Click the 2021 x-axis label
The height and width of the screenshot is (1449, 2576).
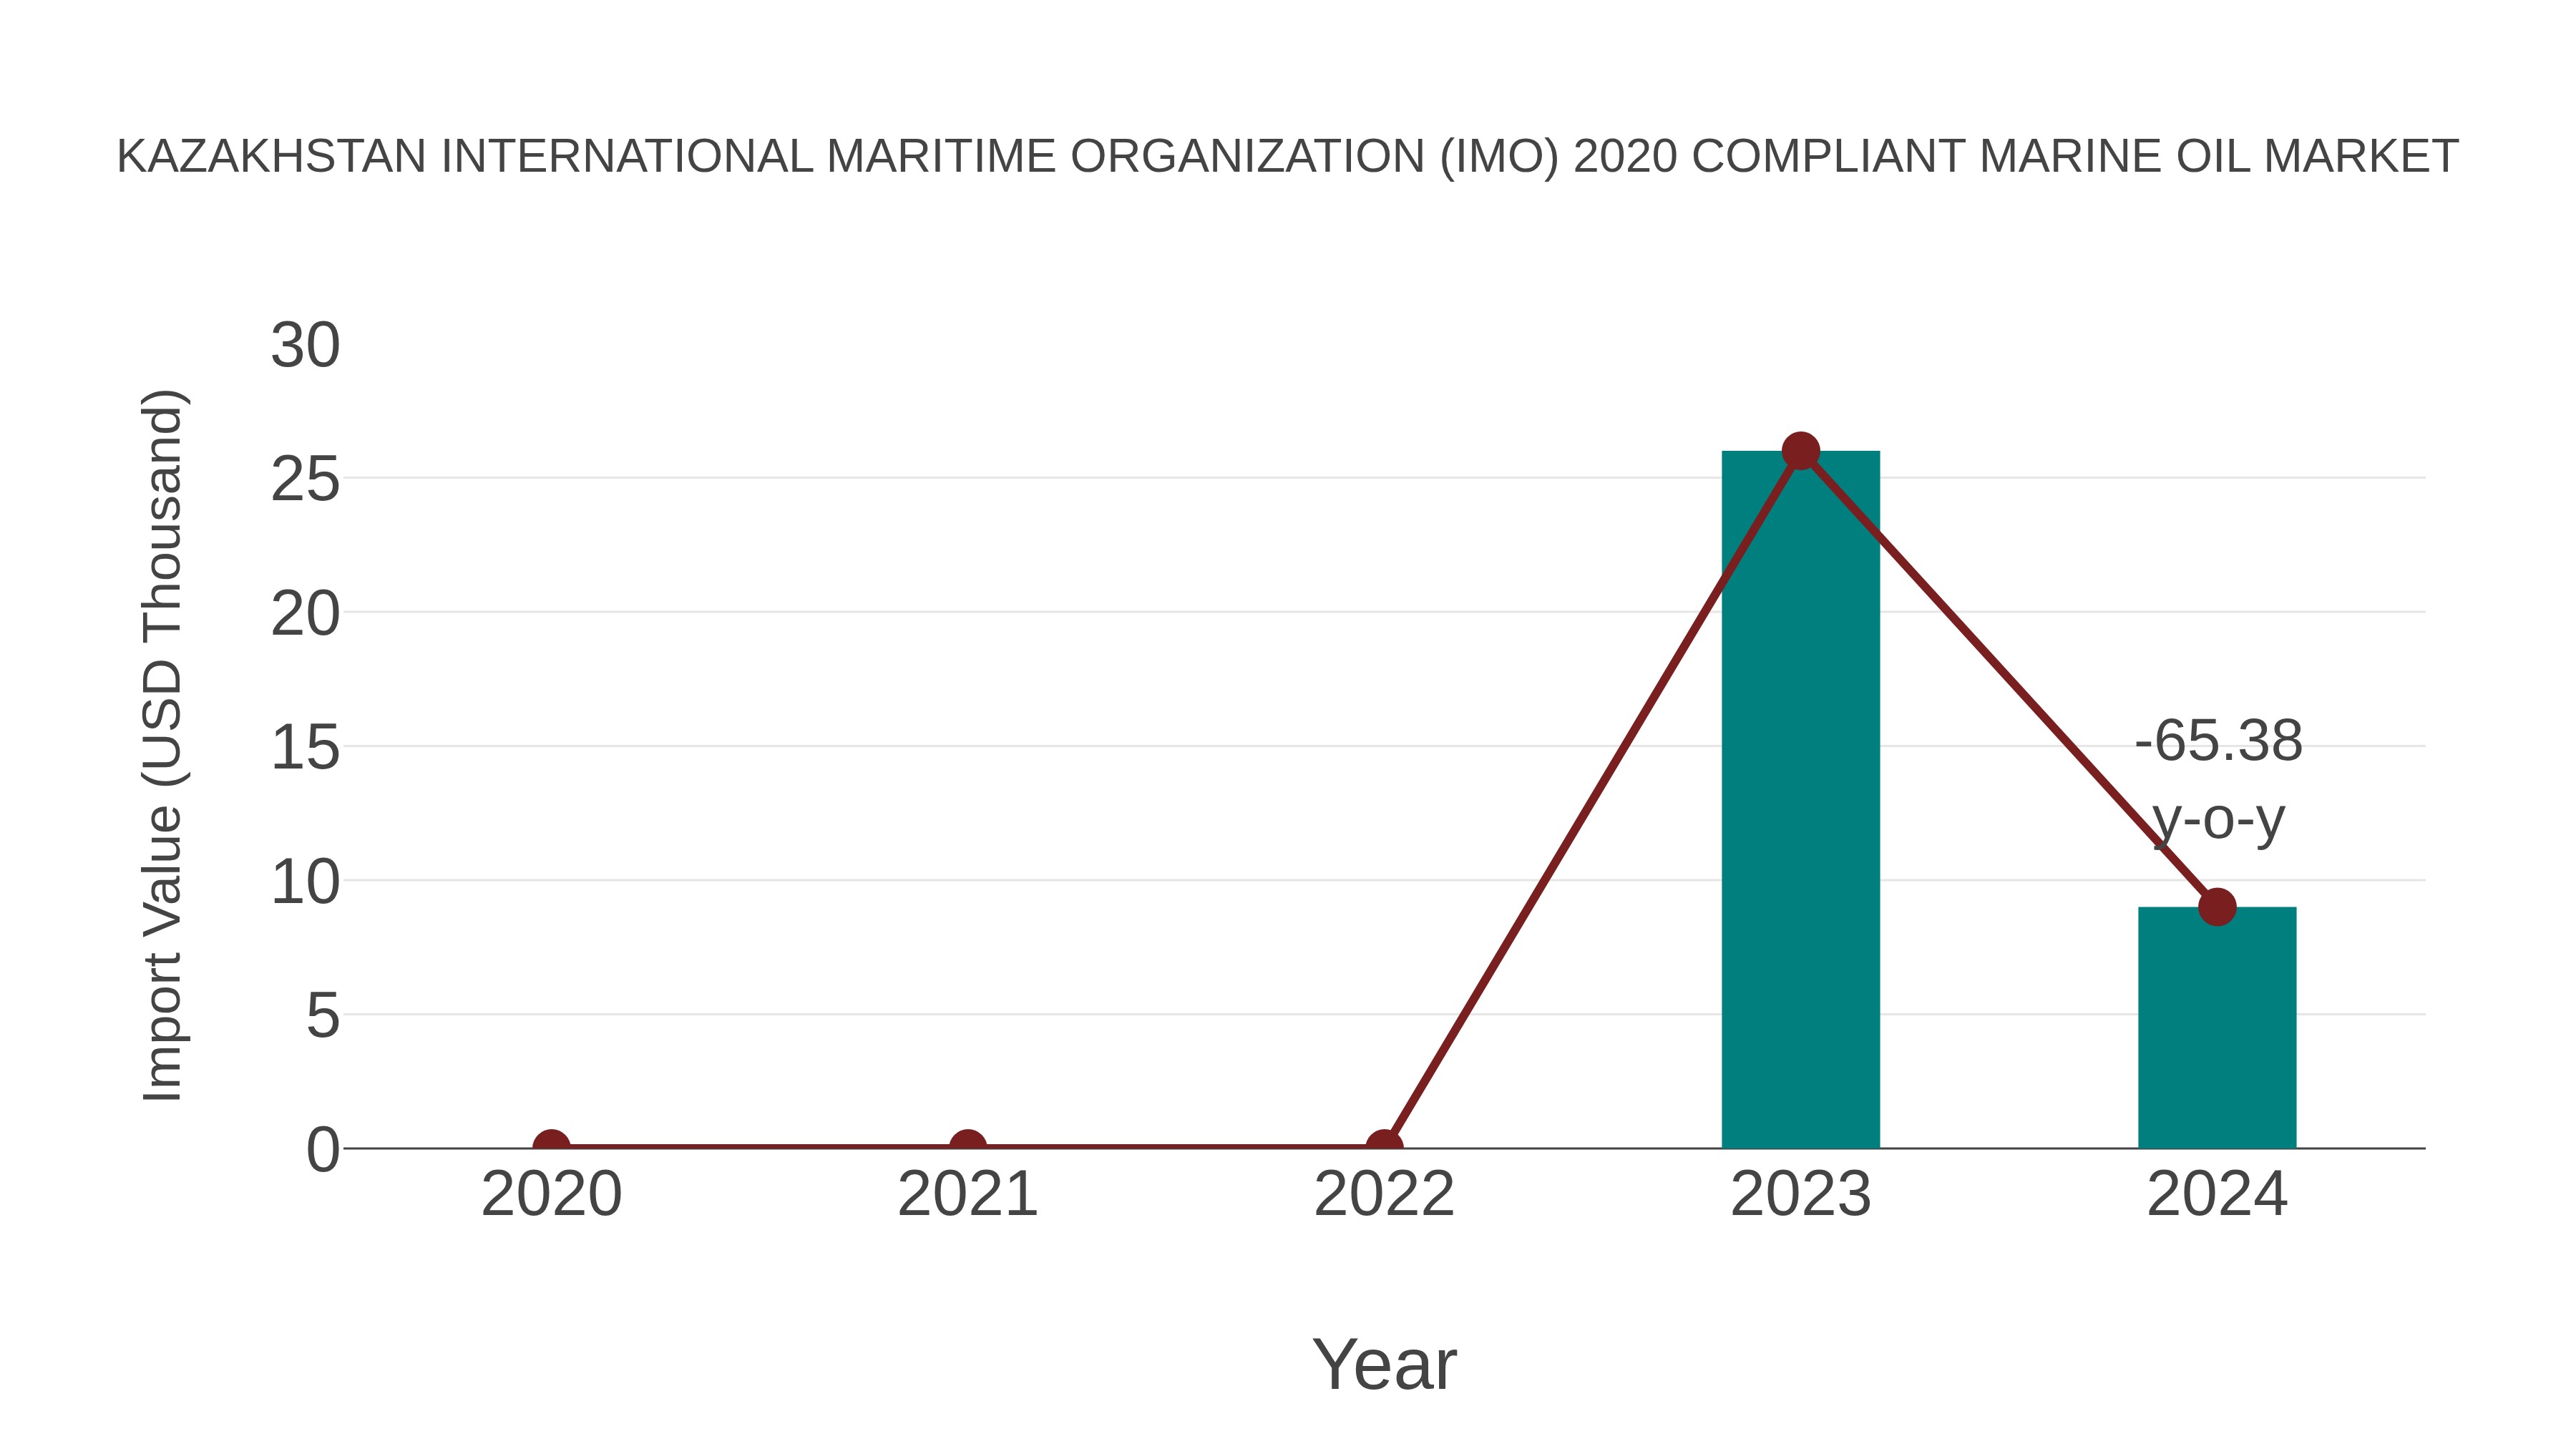click(x=967, y=1194)
